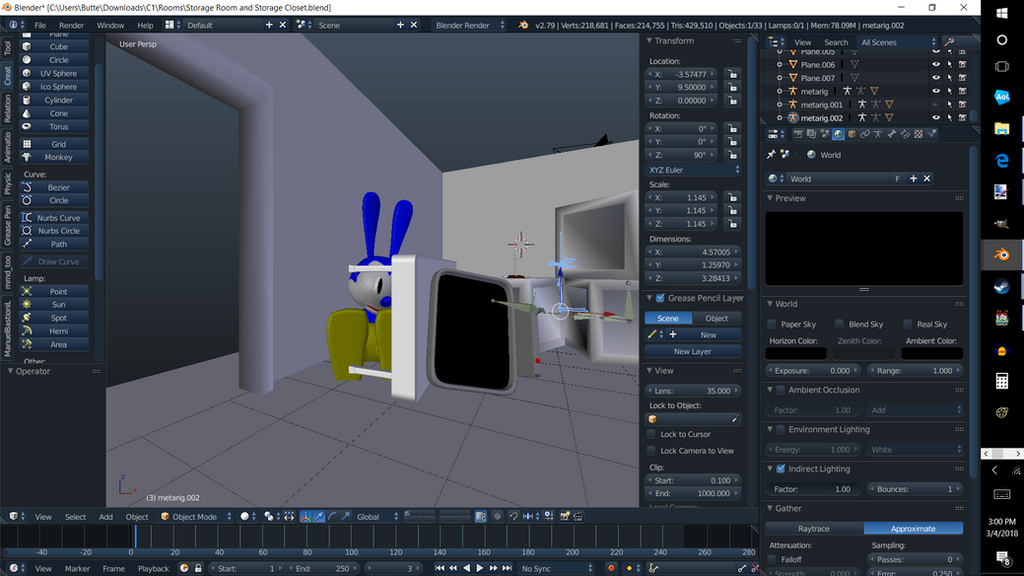Image resolution: width=1024 pixels, height=576 pixels.
Task: Add a Nurbs Circle curve
Action: pos(54,231)
